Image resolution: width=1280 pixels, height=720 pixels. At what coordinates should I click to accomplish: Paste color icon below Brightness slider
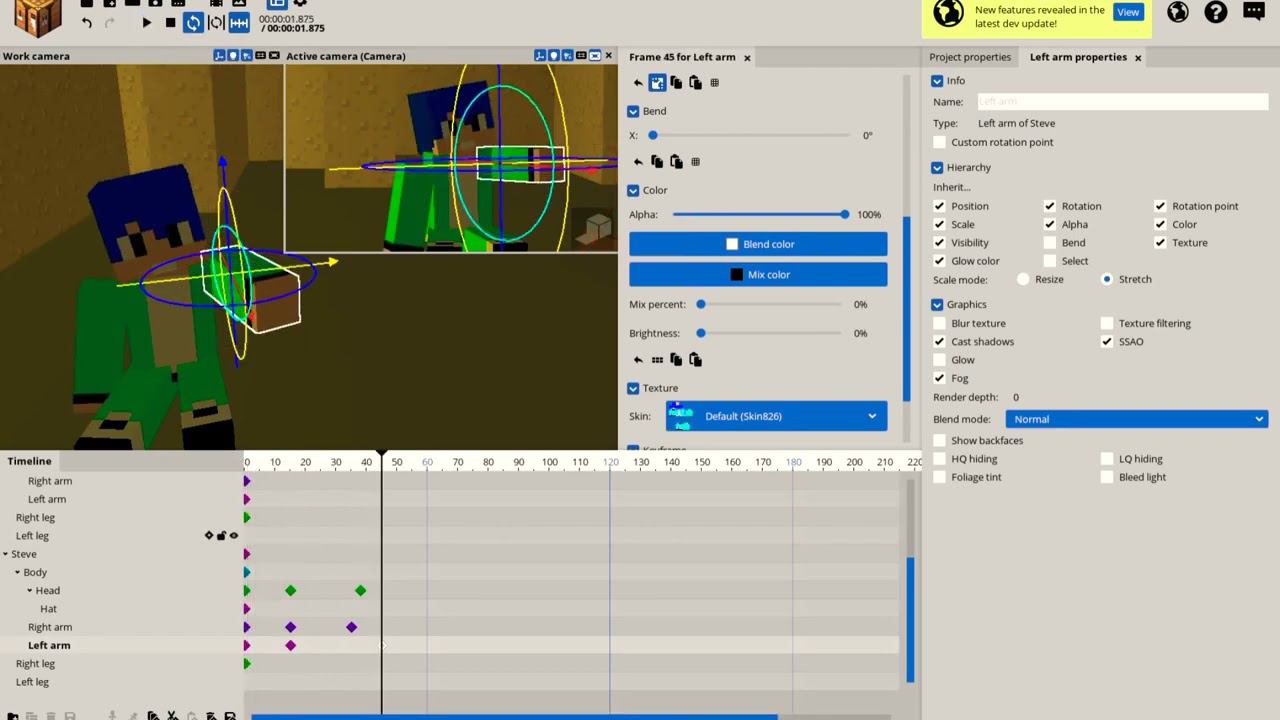click(695, 360)
